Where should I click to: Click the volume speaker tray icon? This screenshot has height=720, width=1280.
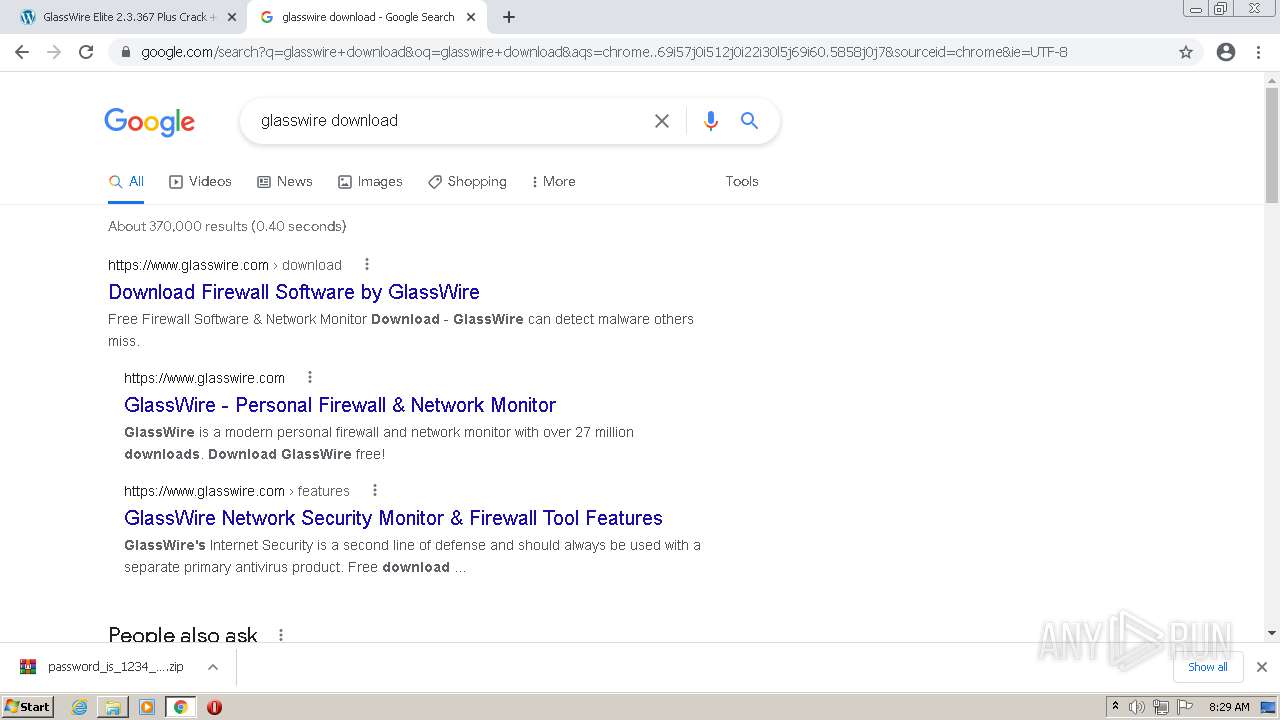(1137, 707)
